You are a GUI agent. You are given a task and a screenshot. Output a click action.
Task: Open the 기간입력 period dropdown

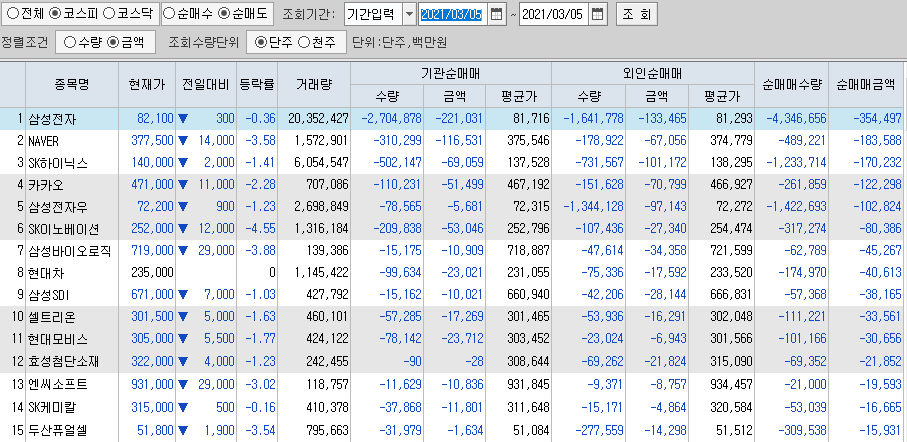409,14
